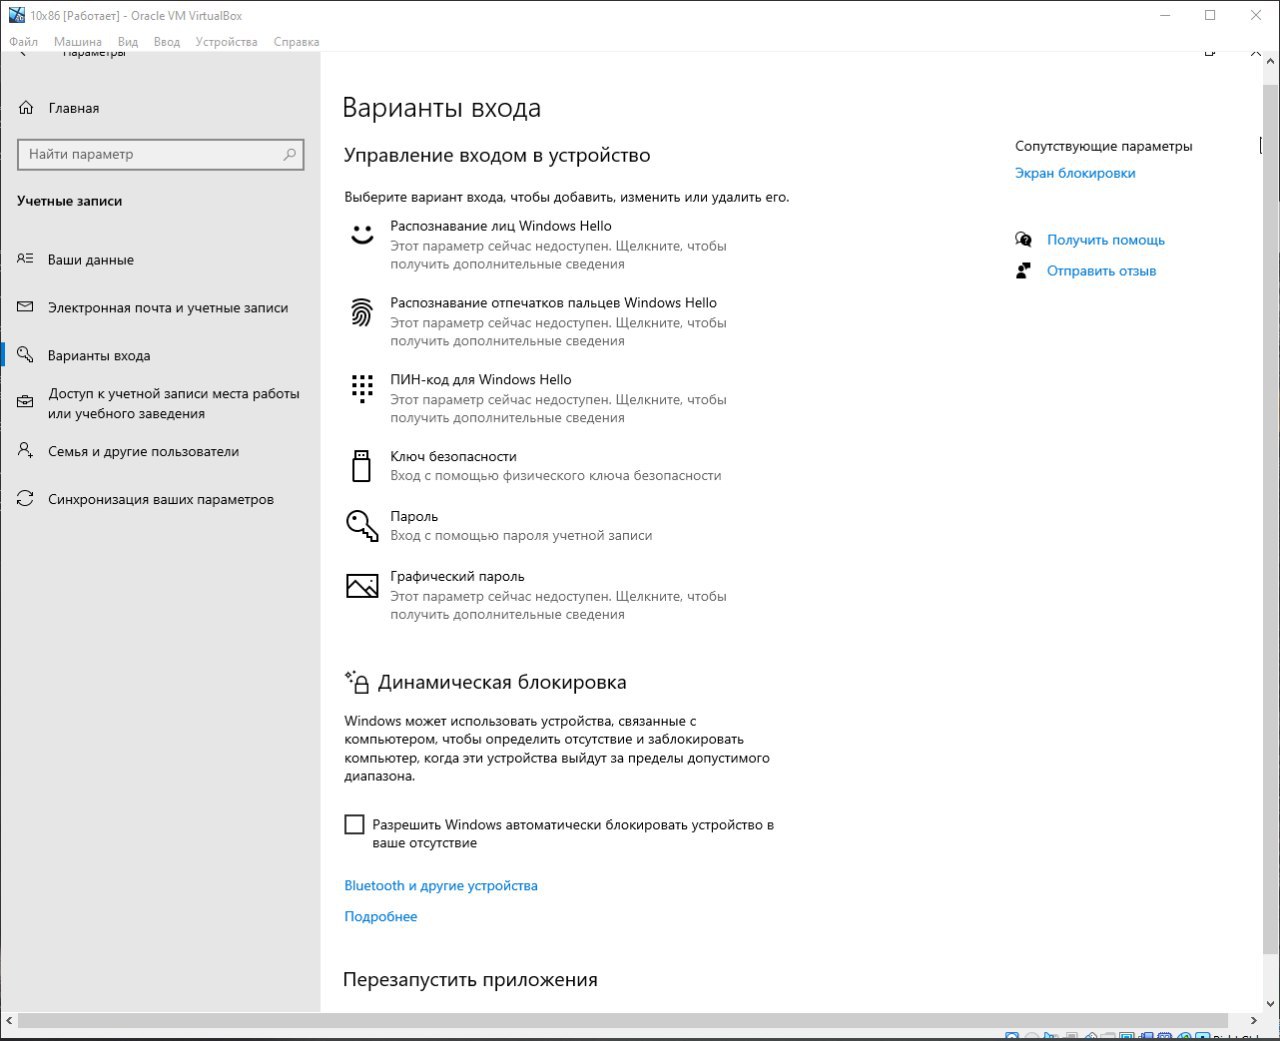Image resolution: width=1280 pixels, height=1041 pixels.
Task: Click the Динамическая блокировка heading
Action: (x=502, y=683)
